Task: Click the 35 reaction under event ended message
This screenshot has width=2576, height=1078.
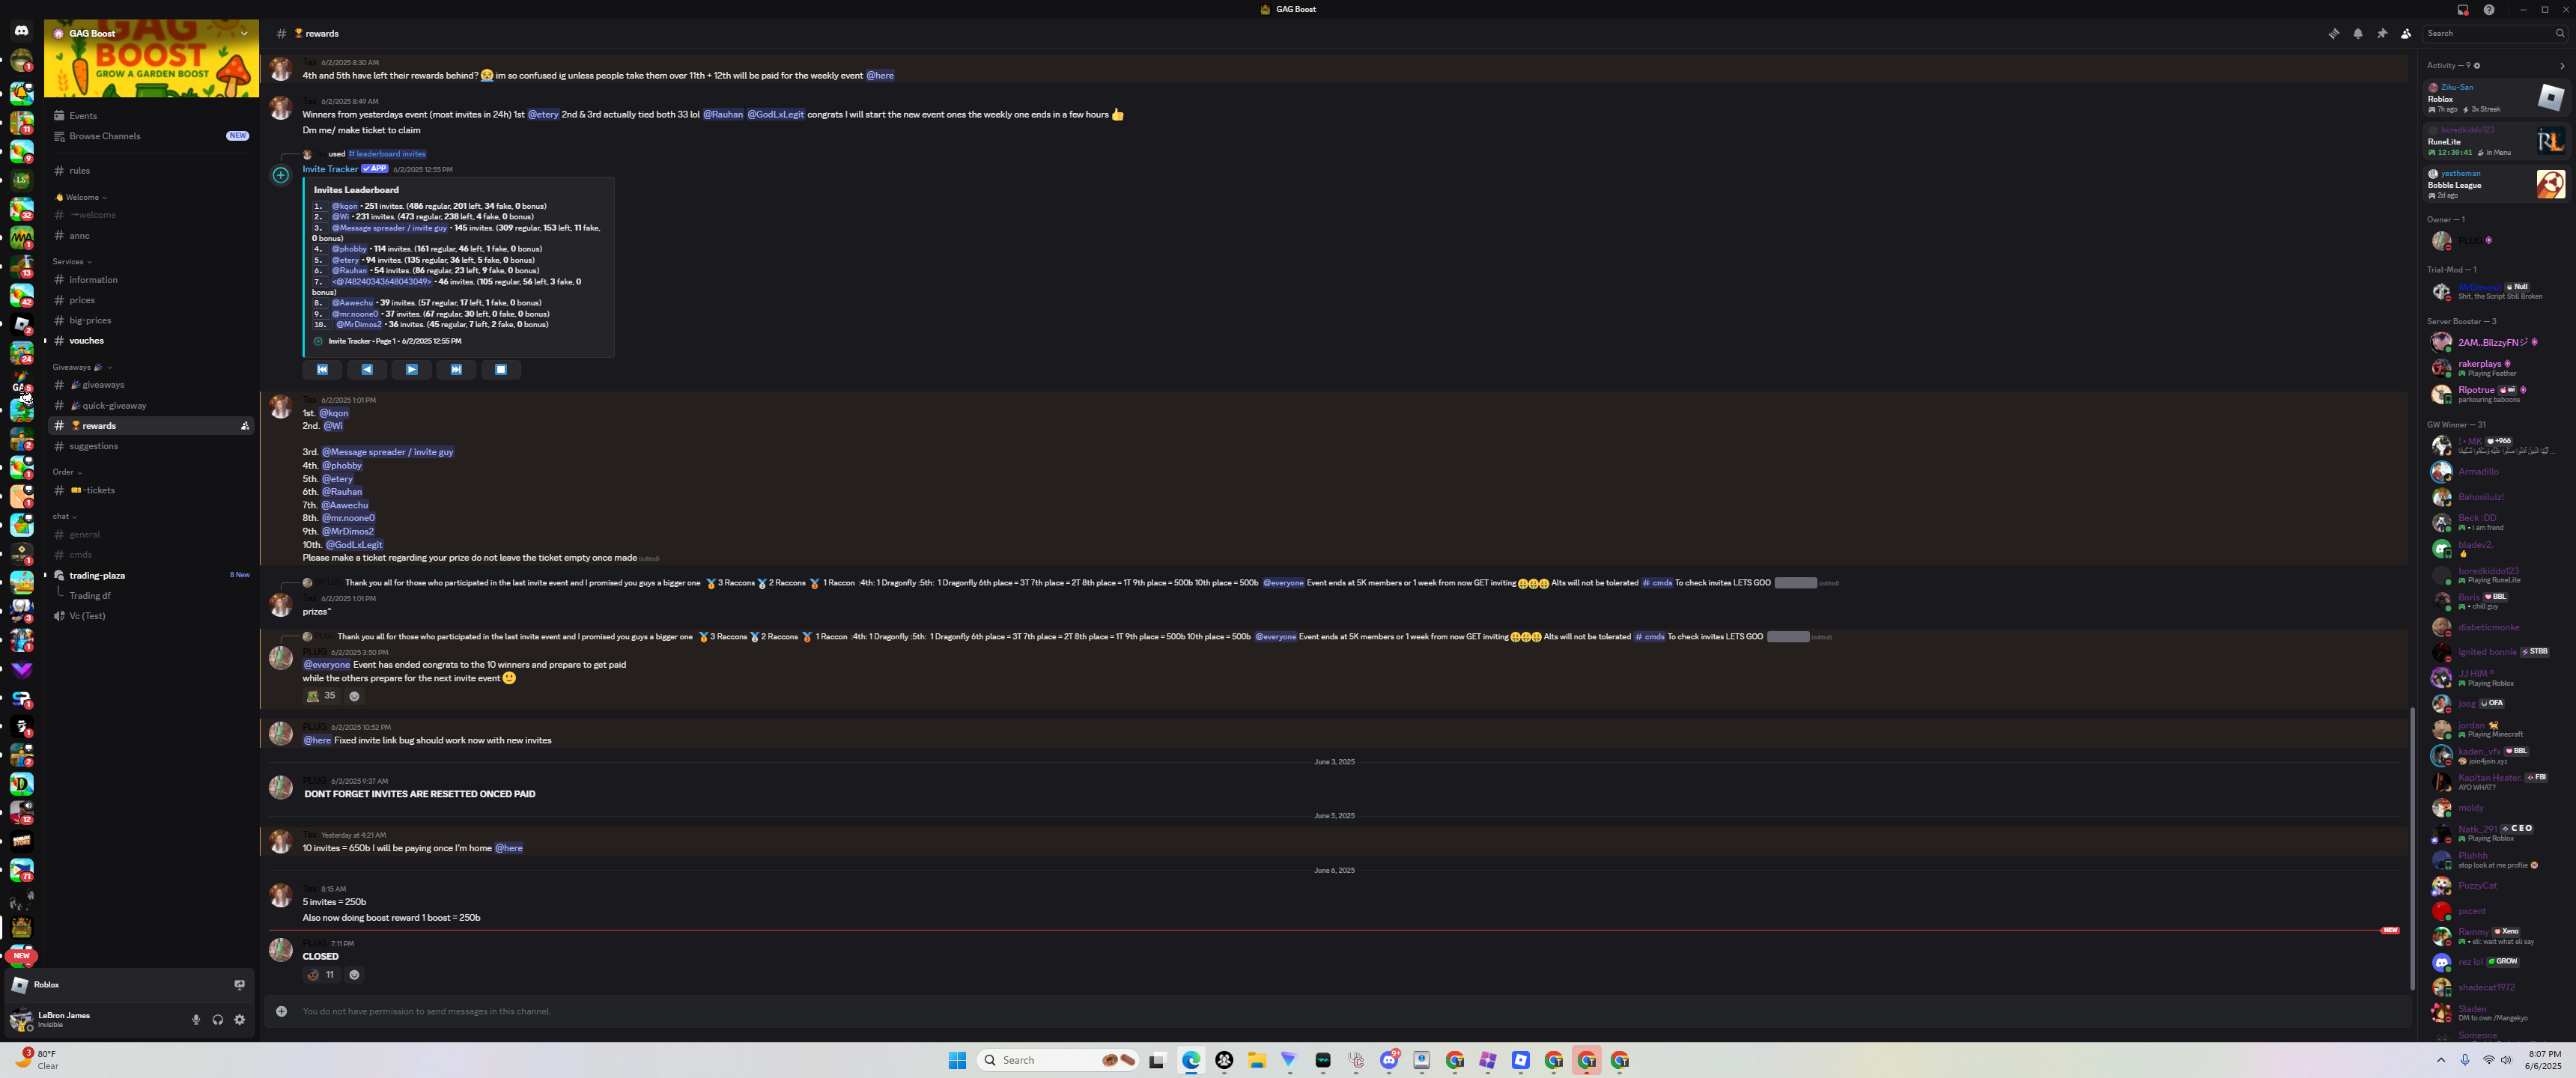Action: [322, 696]
